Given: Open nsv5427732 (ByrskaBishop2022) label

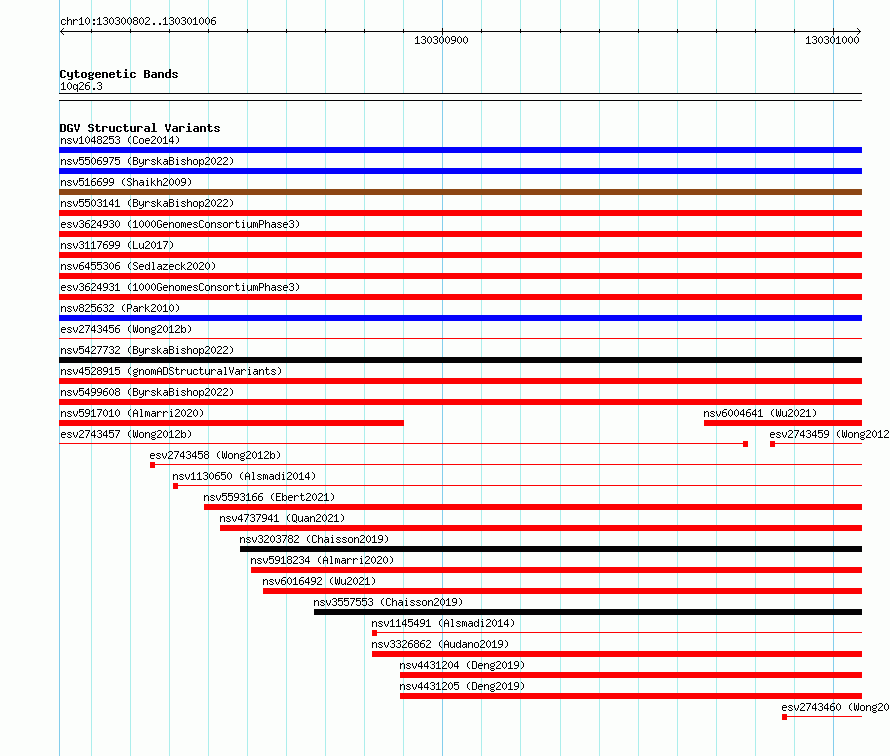Looking at the screenshot, I should click(x=147, y=350).
